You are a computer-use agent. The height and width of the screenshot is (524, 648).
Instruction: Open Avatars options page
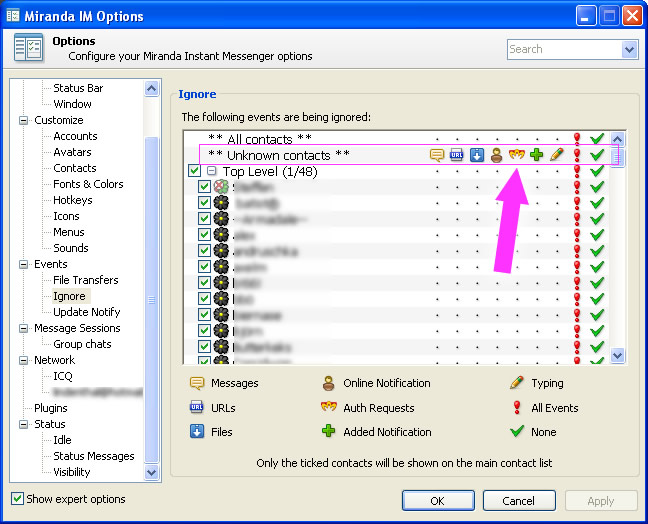[x=72, y=152]
